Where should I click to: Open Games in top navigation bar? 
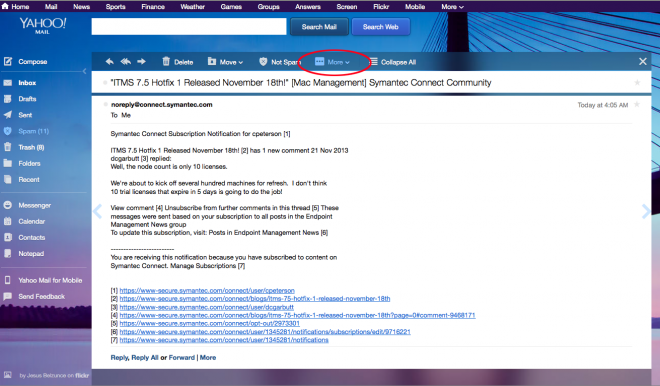click(x=231, y=6)
